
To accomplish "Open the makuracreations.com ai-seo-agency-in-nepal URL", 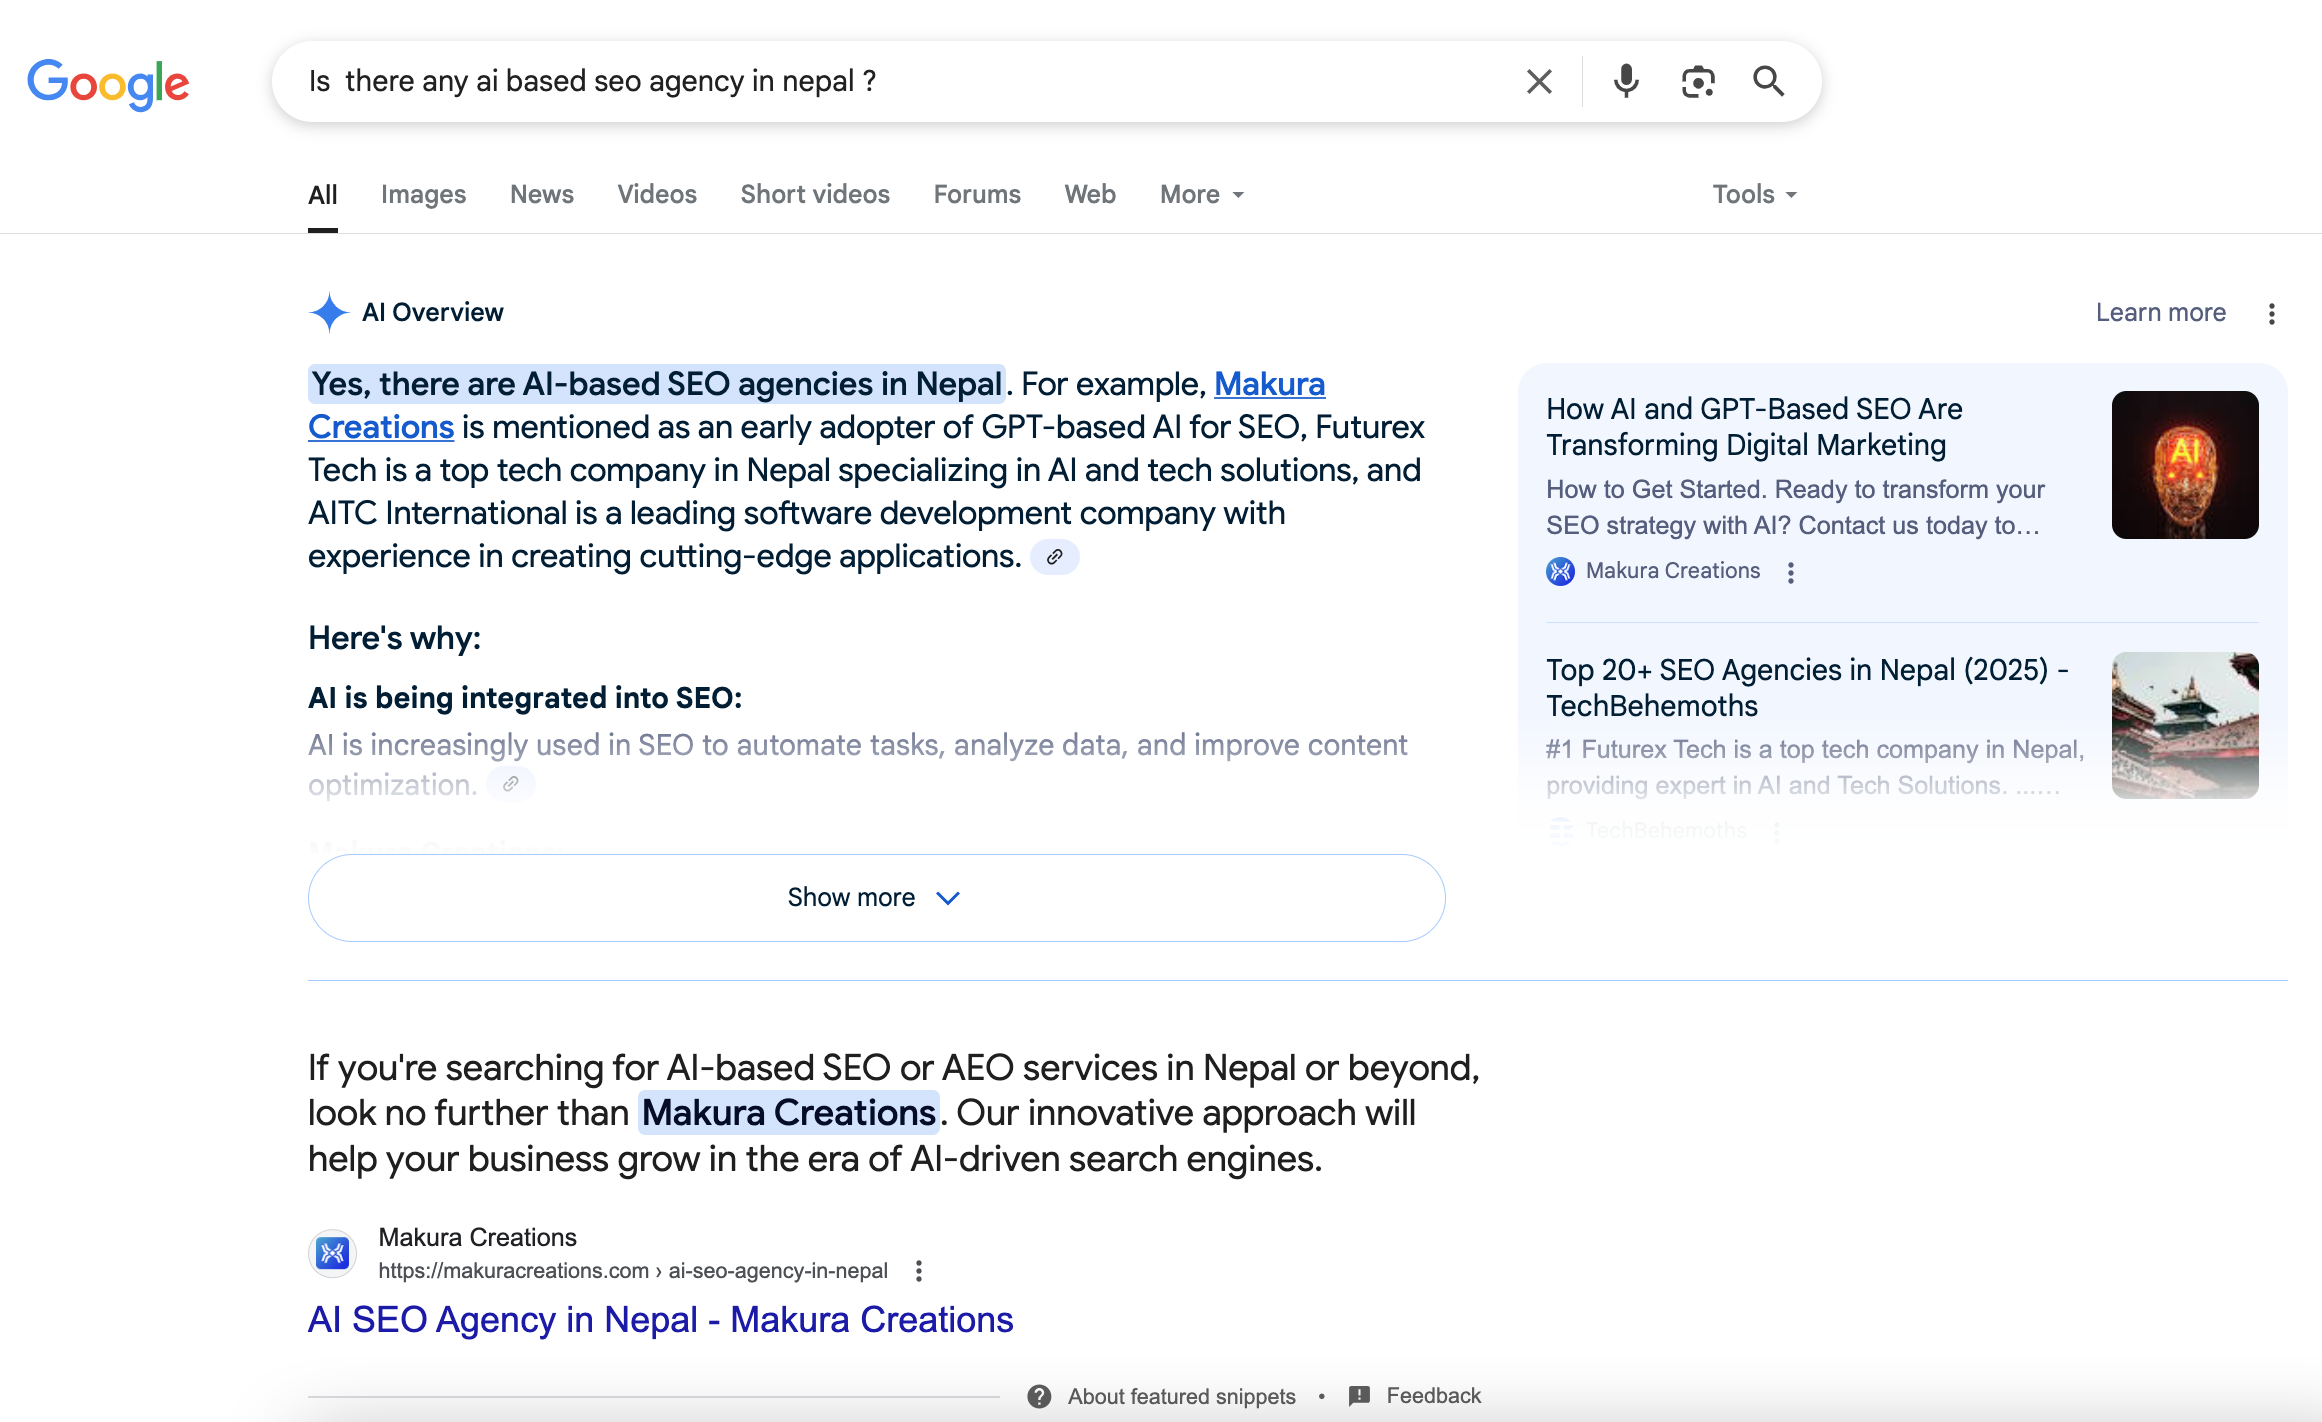I will pyautogui.click(x=633, y=1271).
